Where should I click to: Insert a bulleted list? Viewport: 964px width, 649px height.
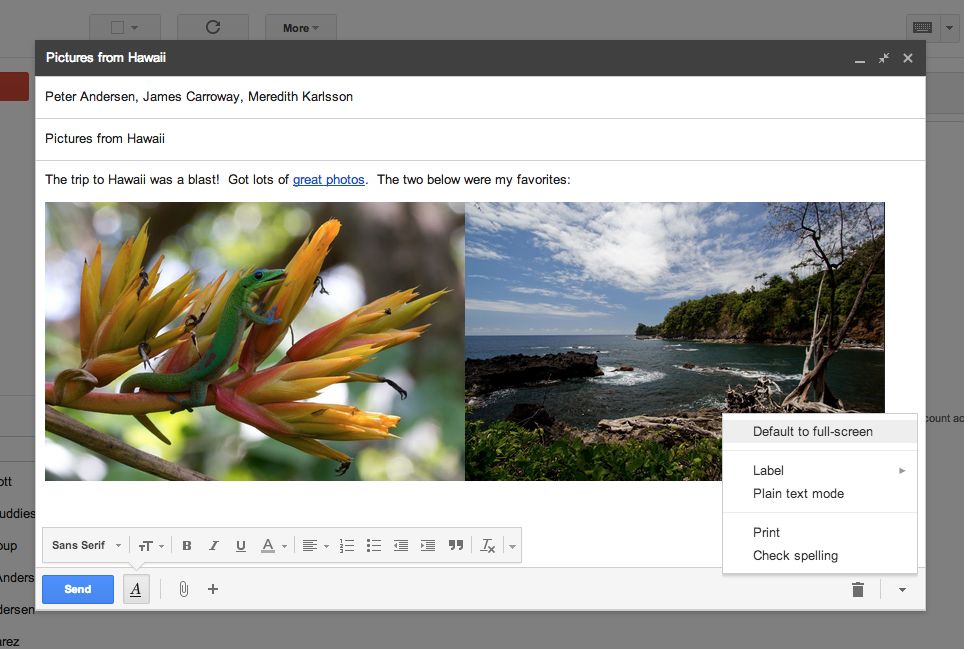tap(374, 545)
